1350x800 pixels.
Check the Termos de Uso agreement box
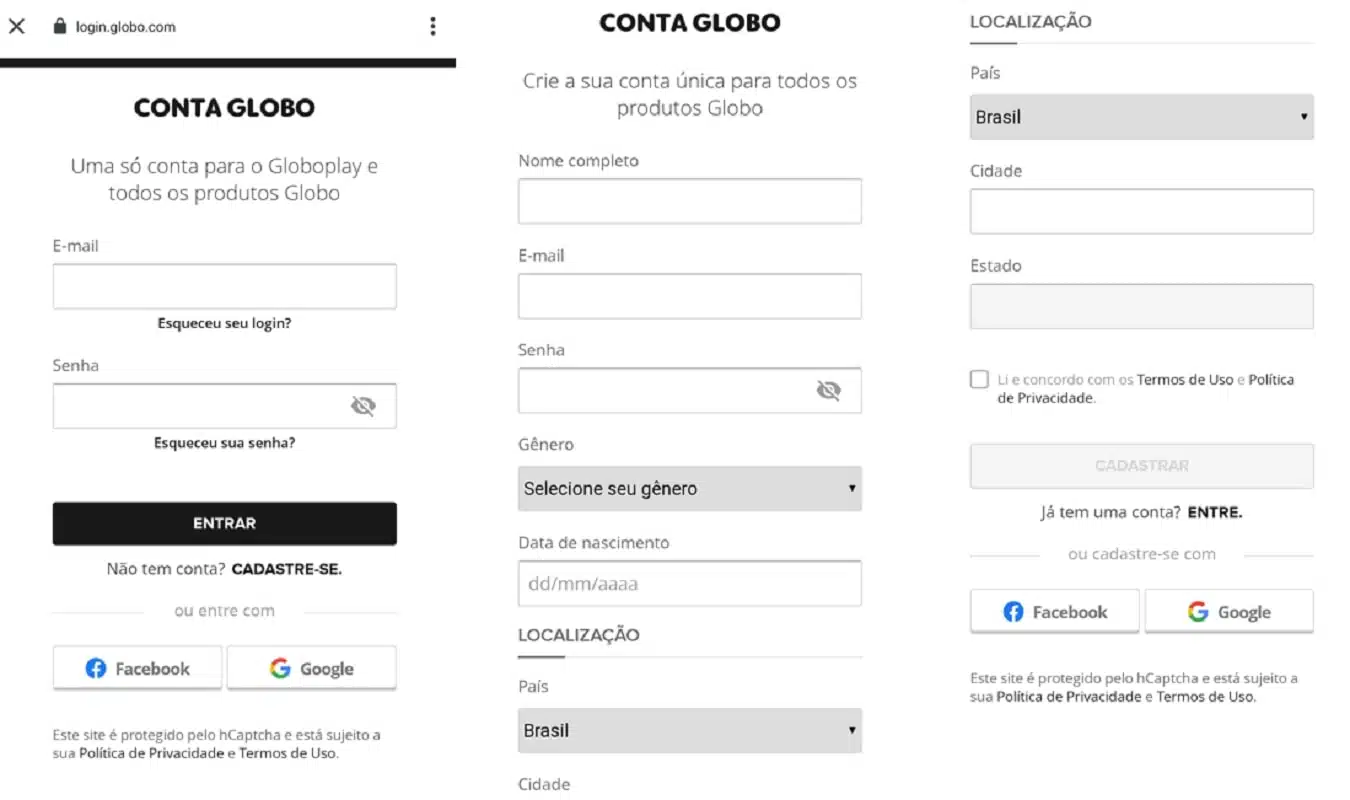979,380
